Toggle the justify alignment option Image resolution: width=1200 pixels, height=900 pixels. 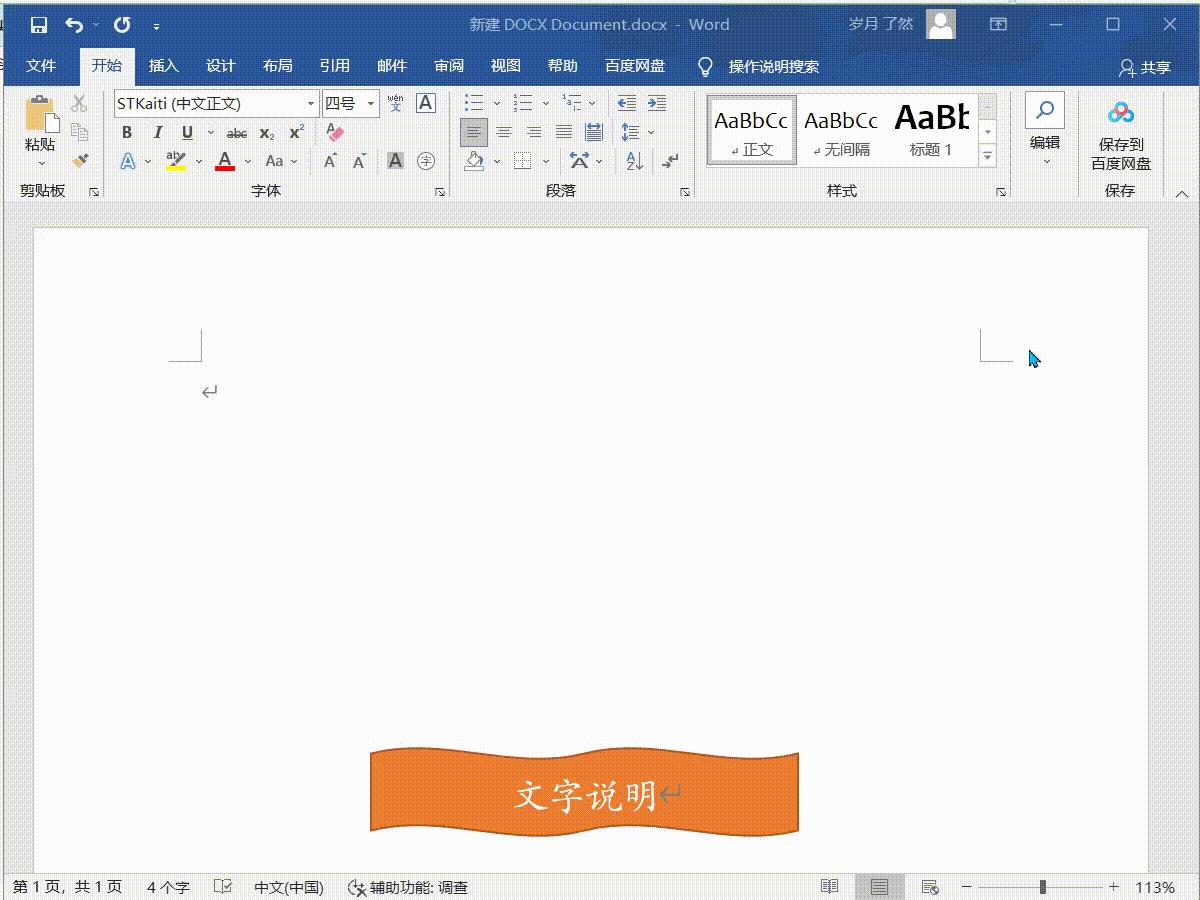click(563, 131)
